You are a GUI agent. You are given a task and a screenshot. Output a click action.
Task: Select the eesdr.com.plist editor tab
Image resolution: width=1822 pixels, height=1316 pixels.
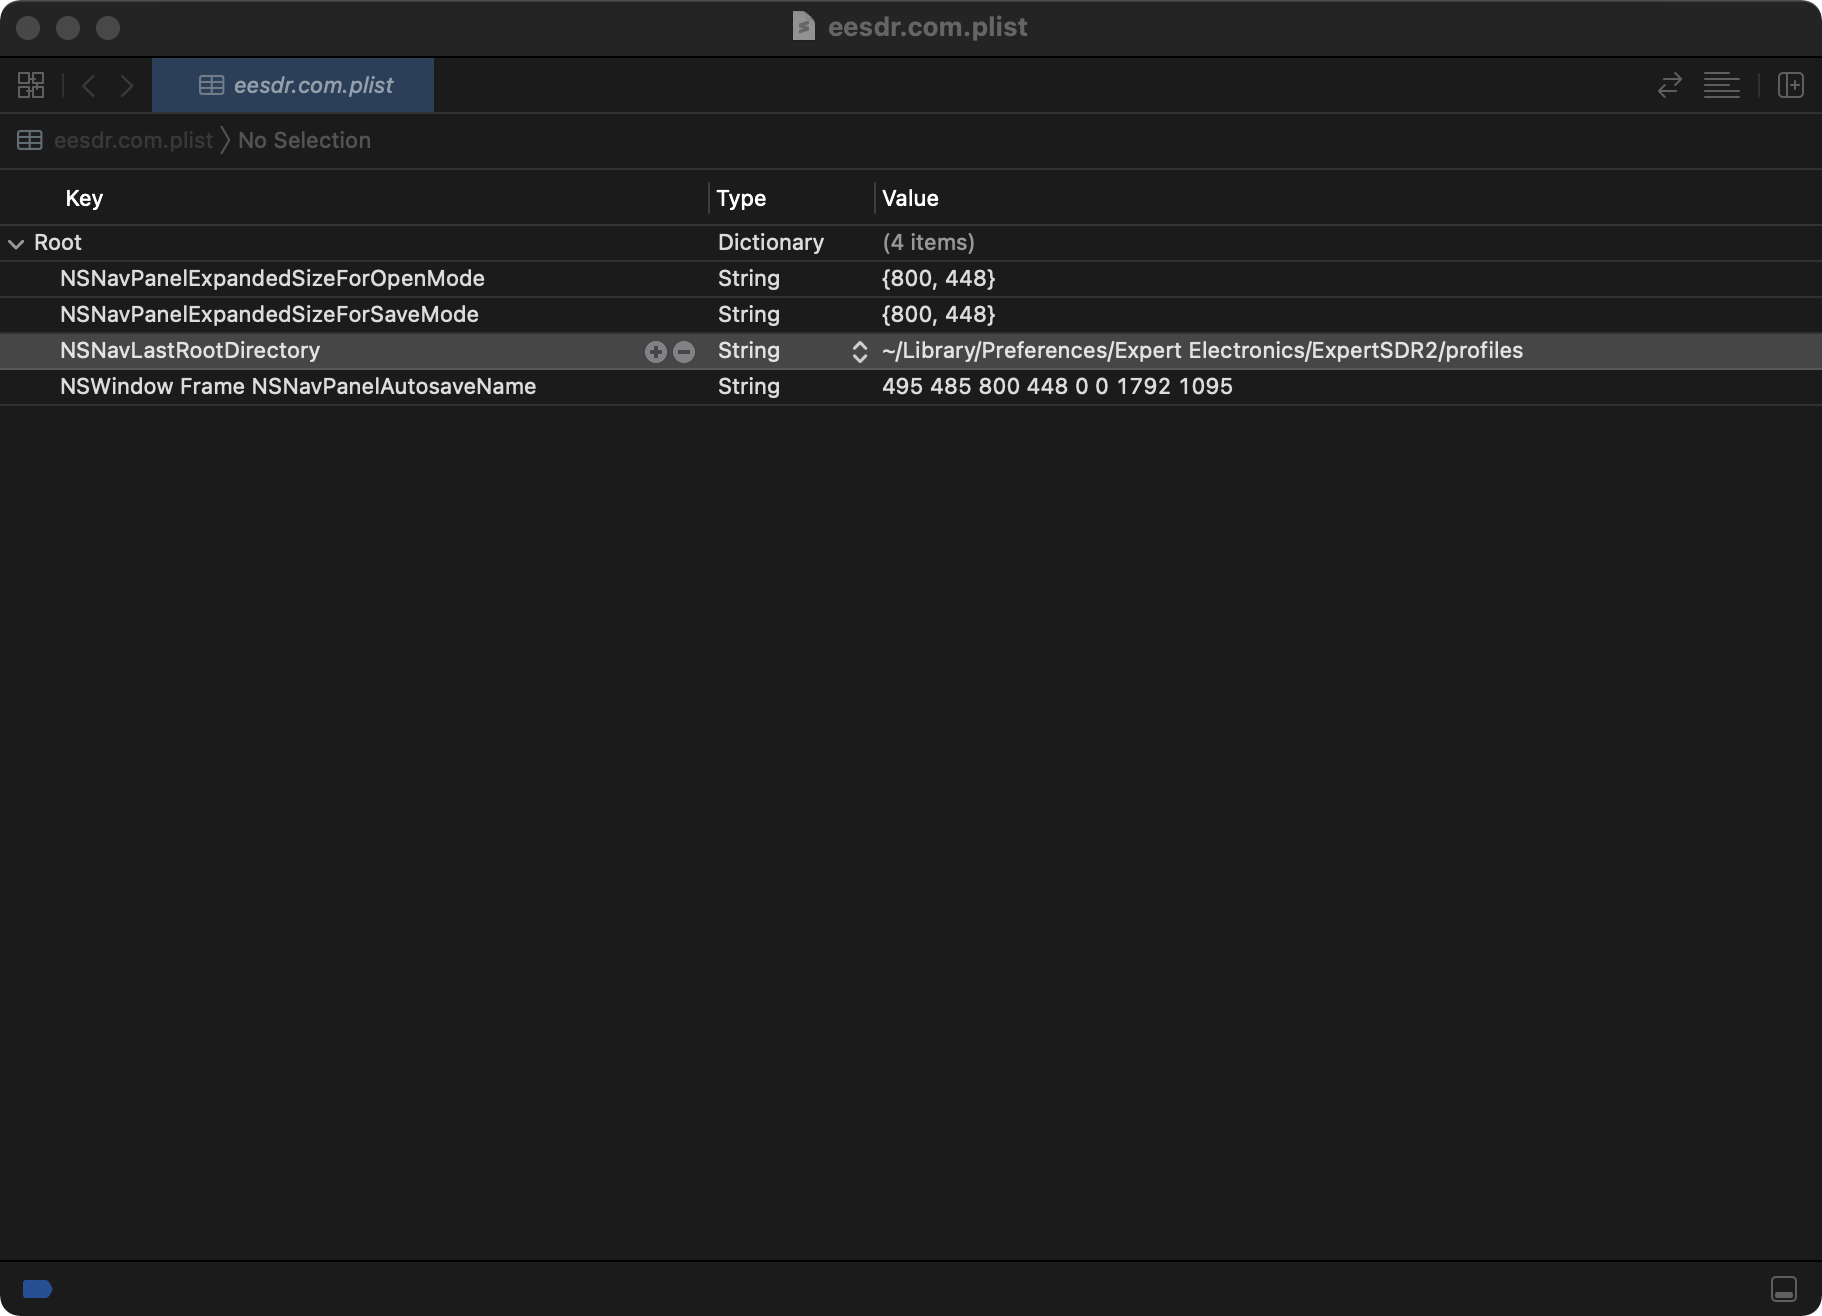click(x=293, y=85)
